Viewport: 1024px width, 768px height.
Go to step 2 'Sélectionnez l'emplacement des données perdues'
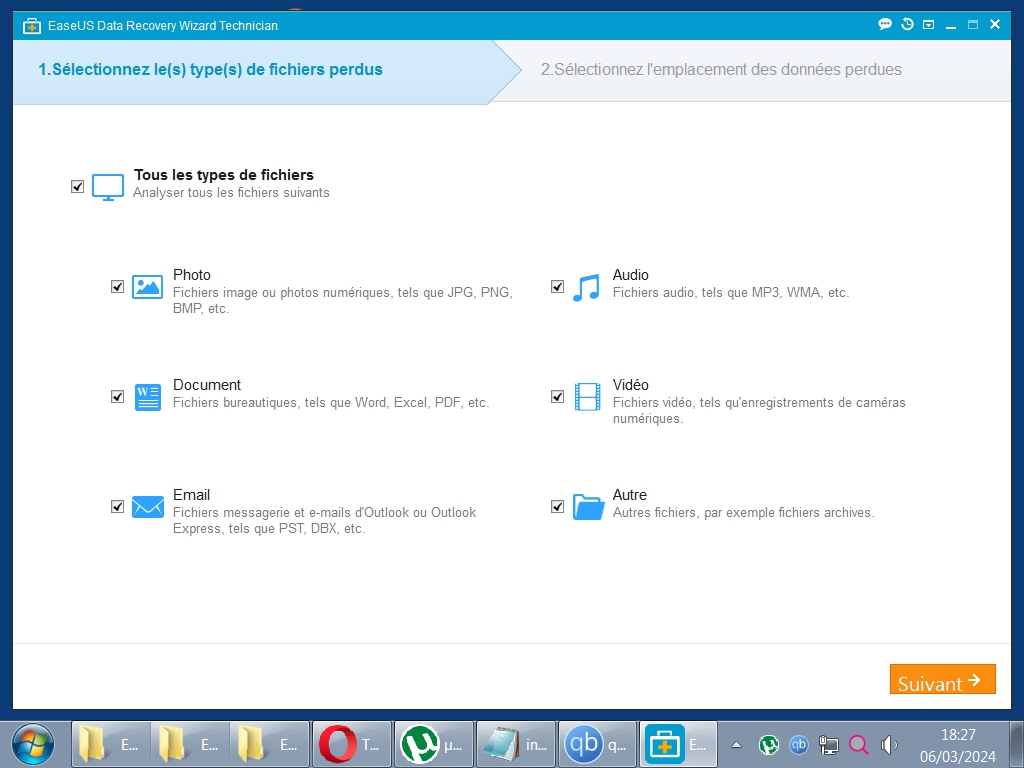(721, 69)
